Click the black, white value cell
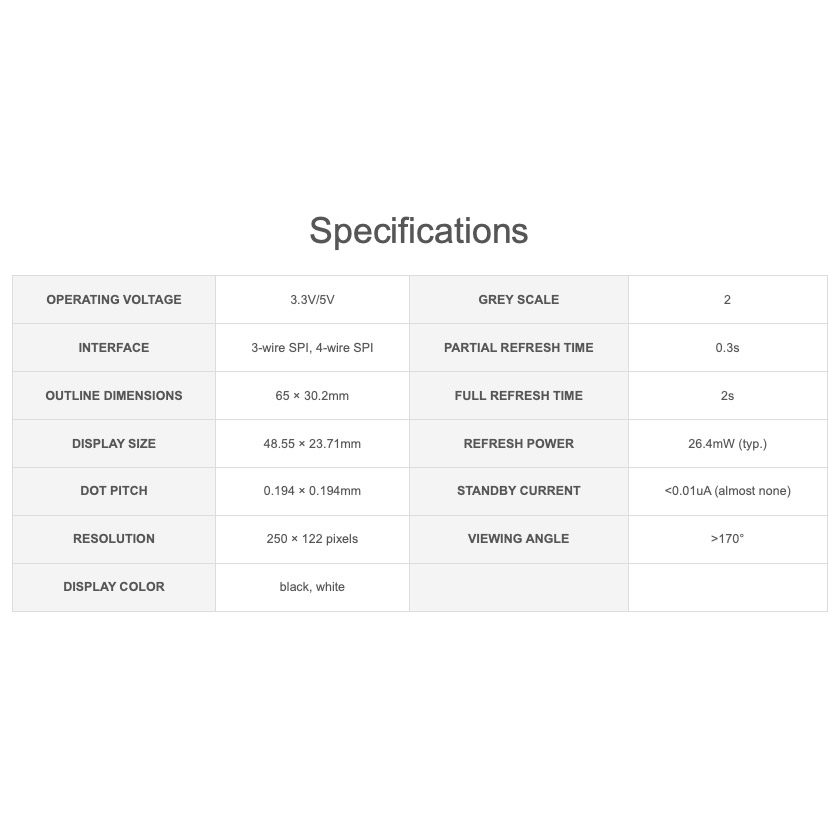 312,587
